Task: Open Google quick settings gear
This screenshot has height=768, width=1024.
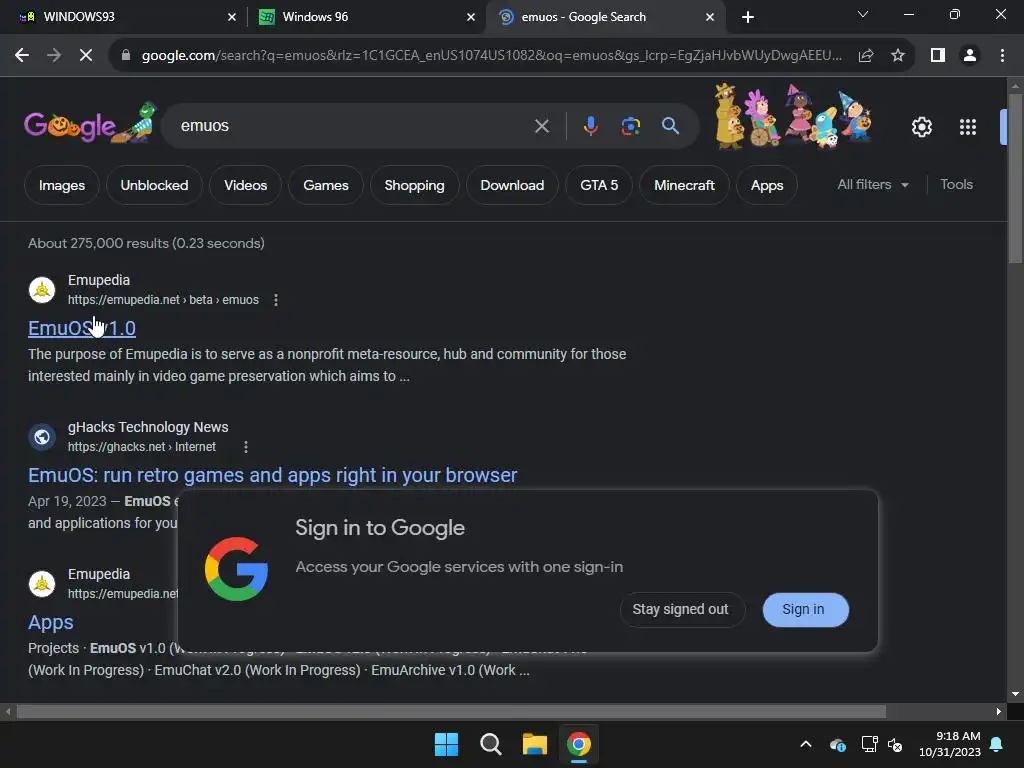Action: pyautogui.click(x=921, y=127)
